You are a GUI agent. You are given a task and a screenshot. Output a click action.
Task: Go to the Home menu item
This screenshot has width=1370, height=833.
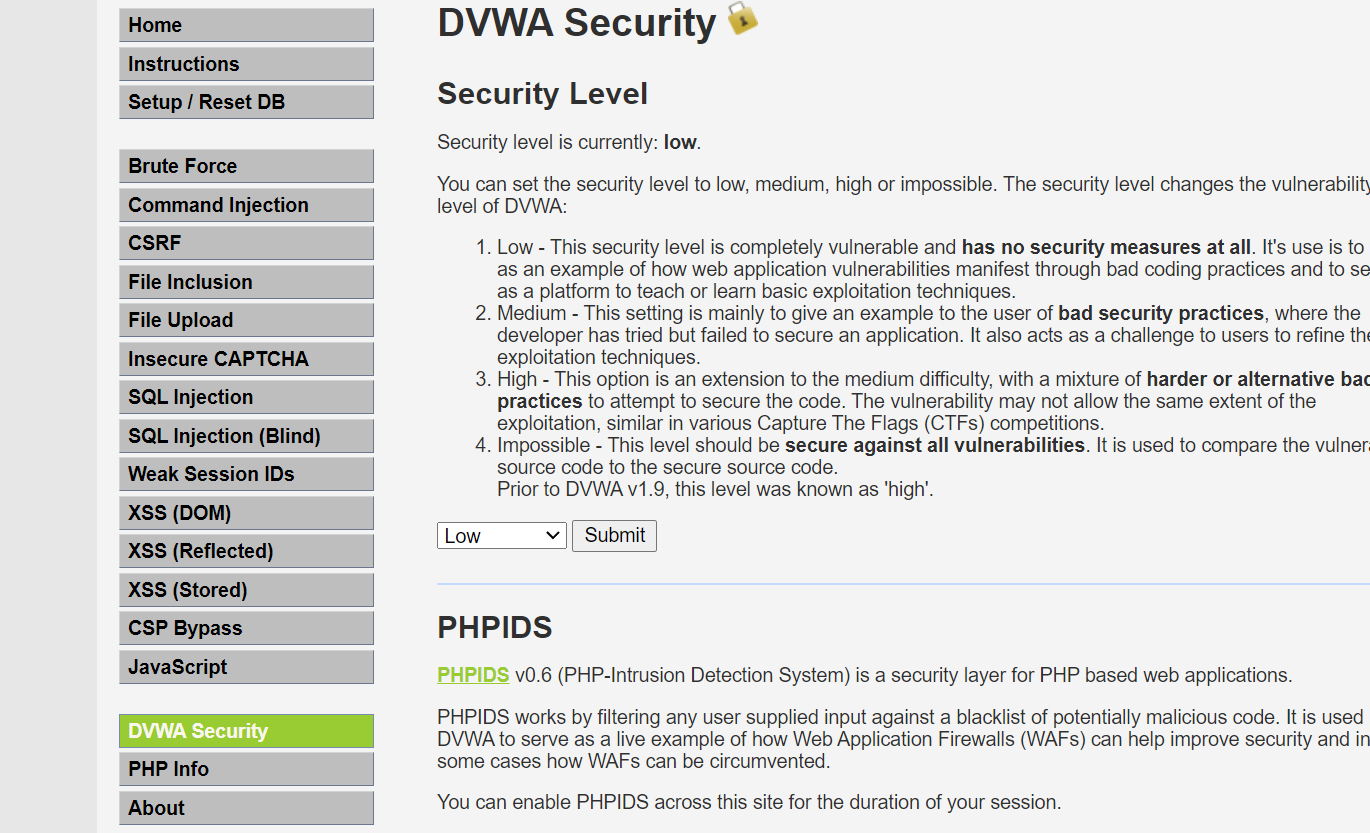(246, 25)
